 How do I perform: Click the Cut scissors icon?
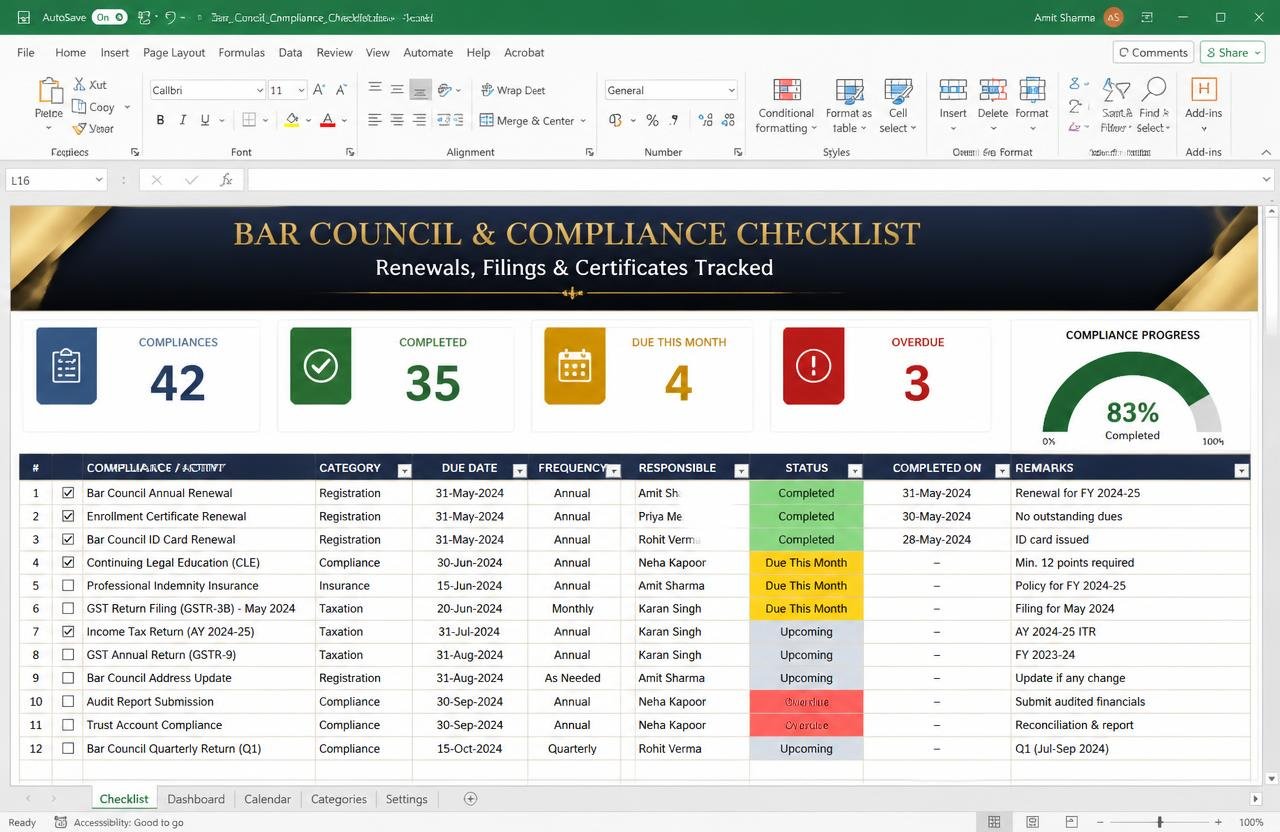pos(79,85)
